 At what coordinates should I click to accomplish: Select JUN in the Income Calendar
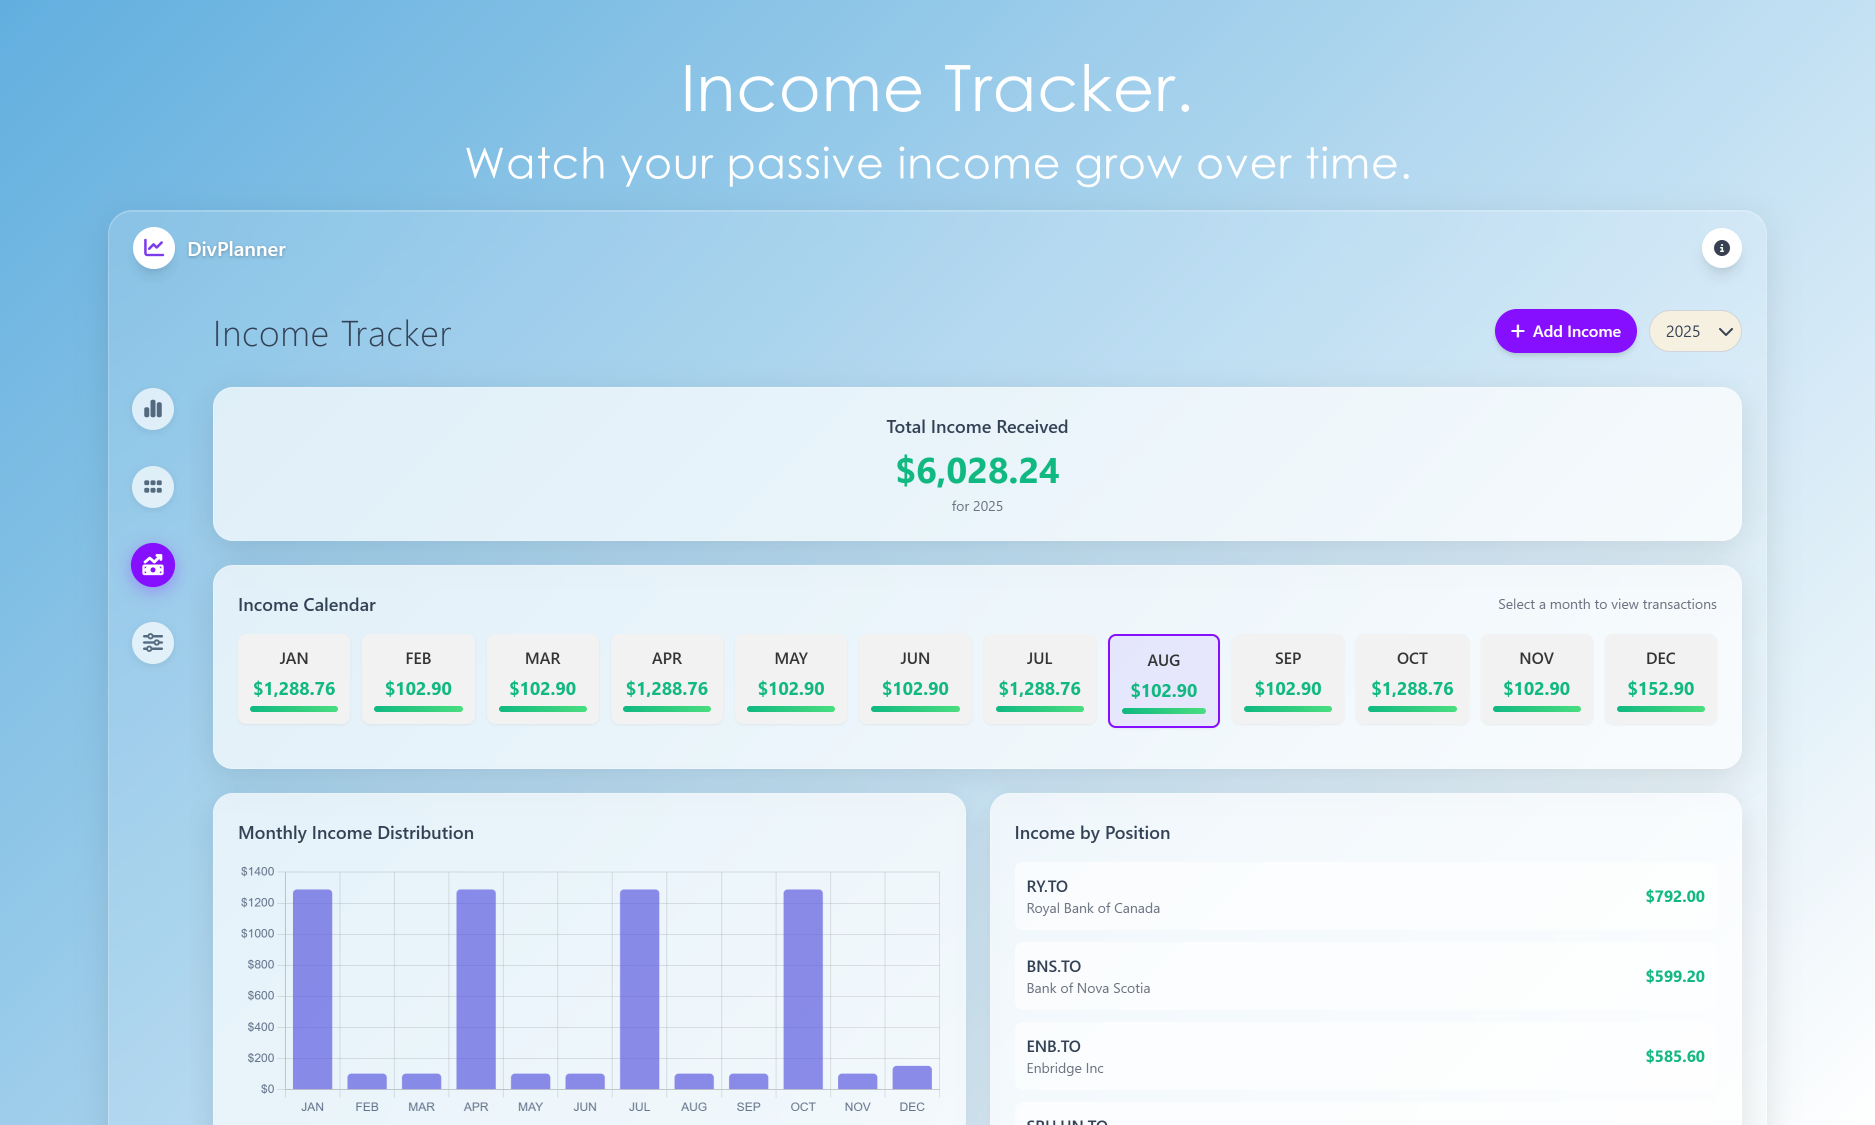(915, 679)
